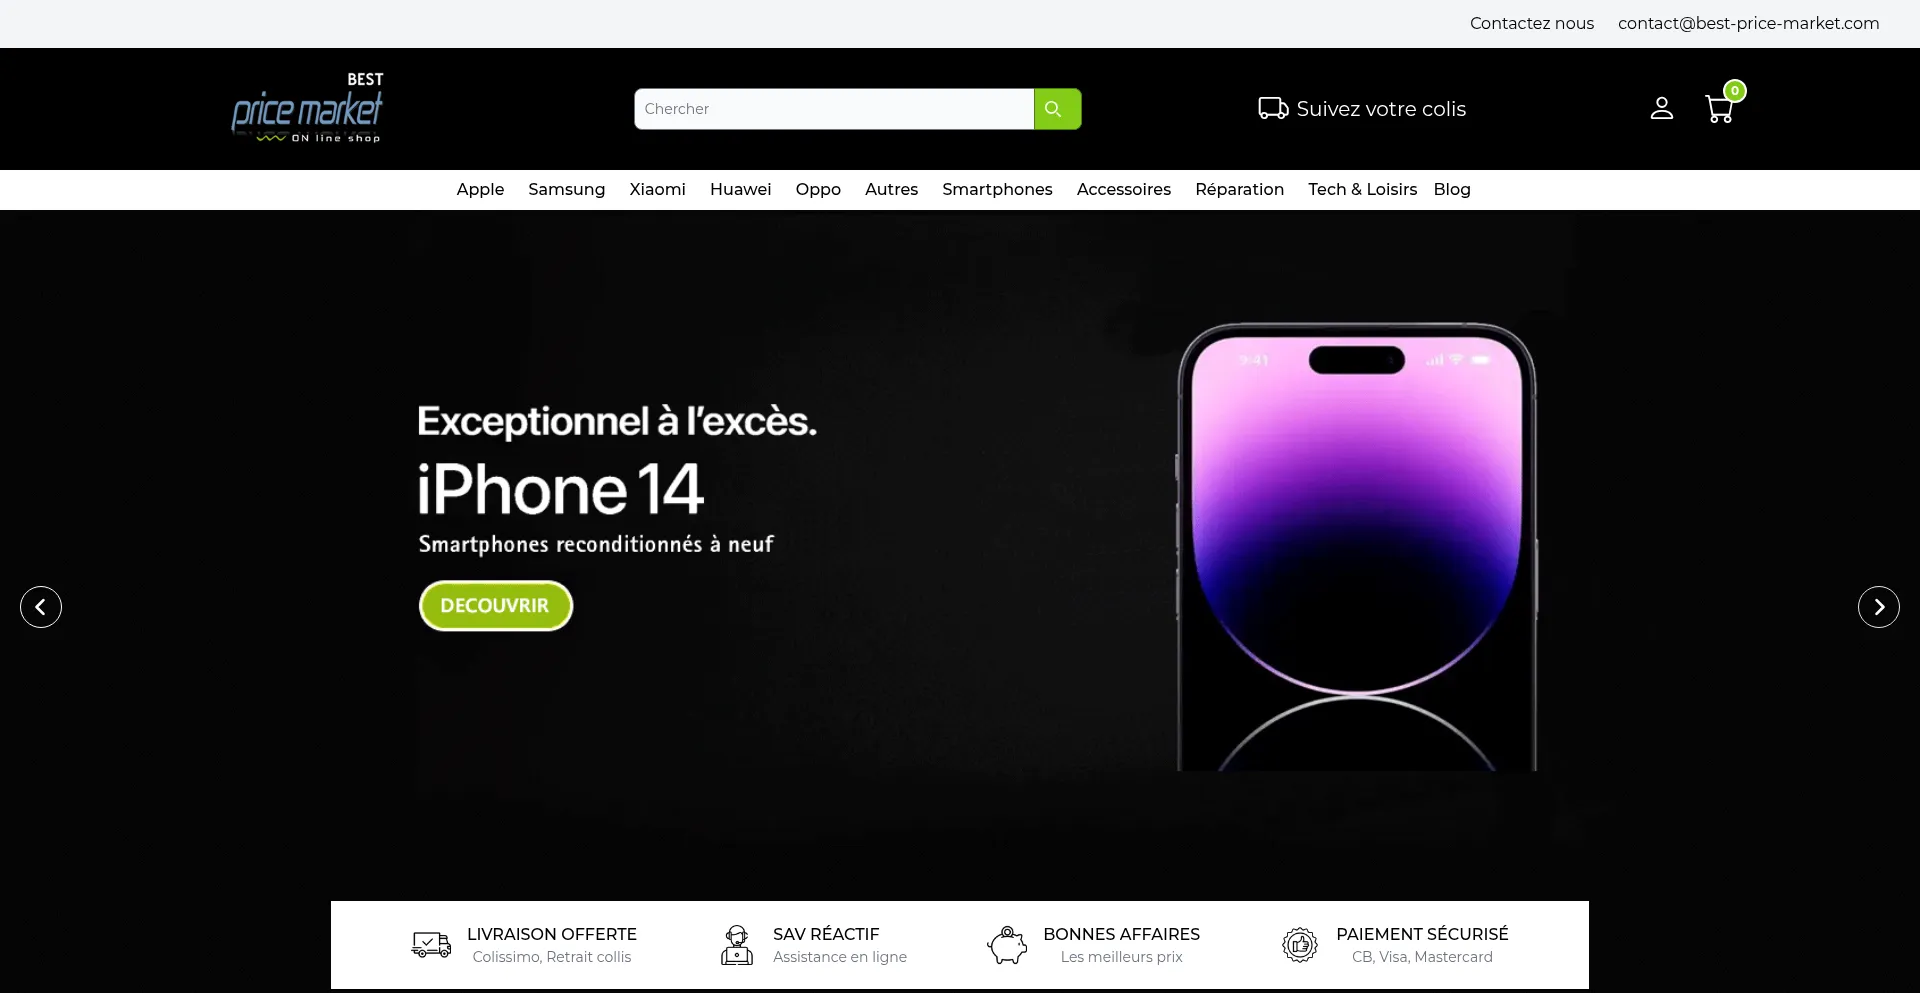Open the Apple menu category
This screenshot has width=1920, height=993.
tap(480, 189)
